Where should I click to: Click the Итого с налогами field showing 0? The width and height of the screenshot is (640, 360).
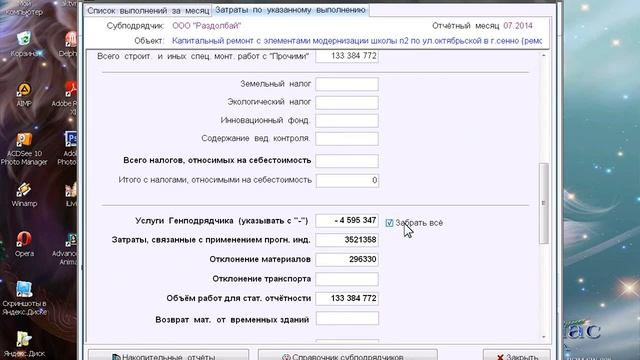(x=347, y=180)
